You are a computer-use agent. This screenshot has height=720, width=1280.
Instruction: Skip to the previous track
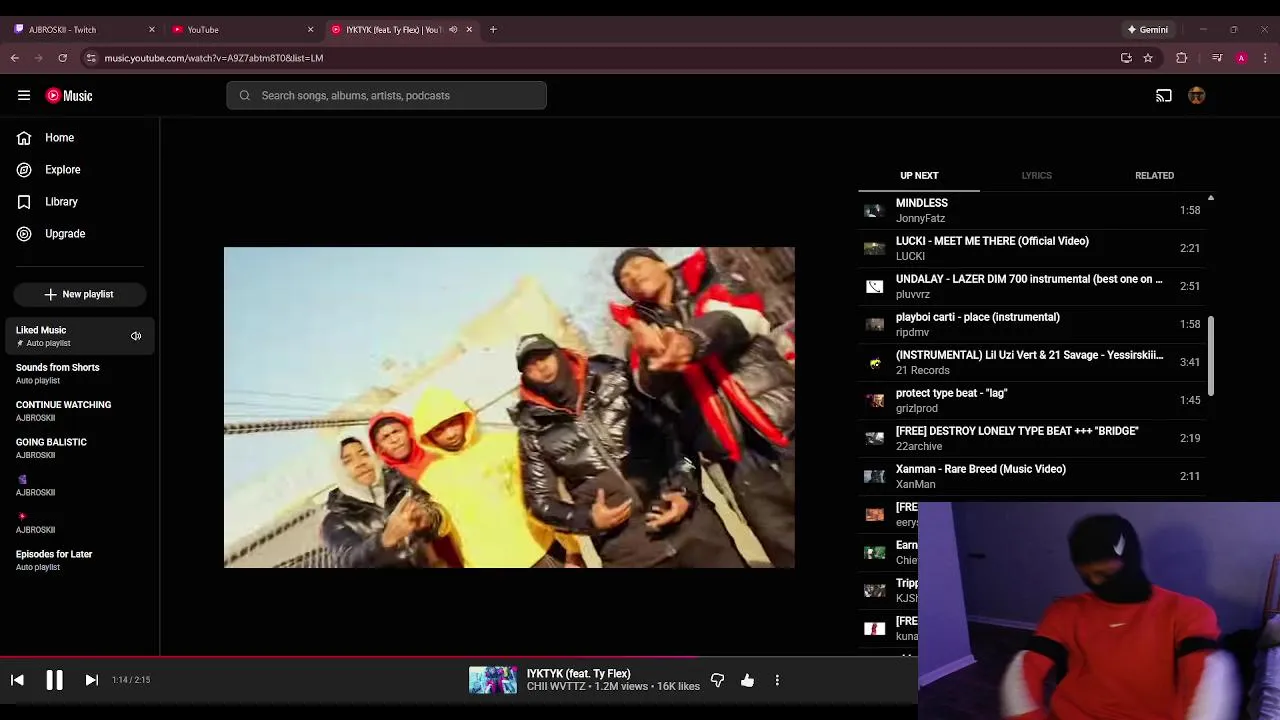[17, 680]
